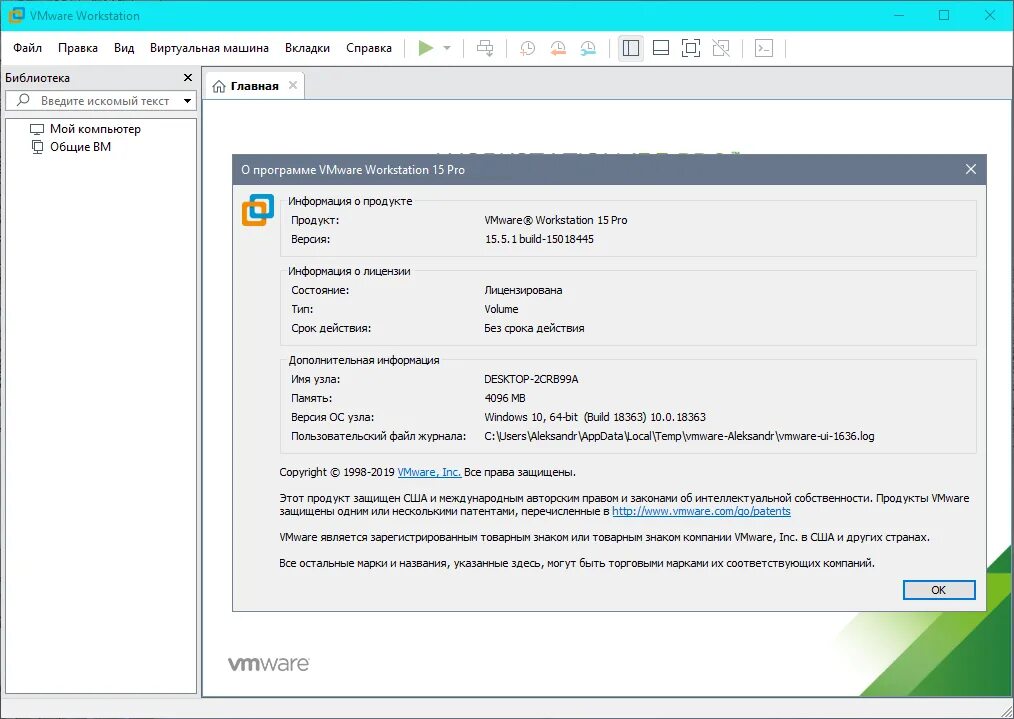Click license type value Volume

pos(501,309)
